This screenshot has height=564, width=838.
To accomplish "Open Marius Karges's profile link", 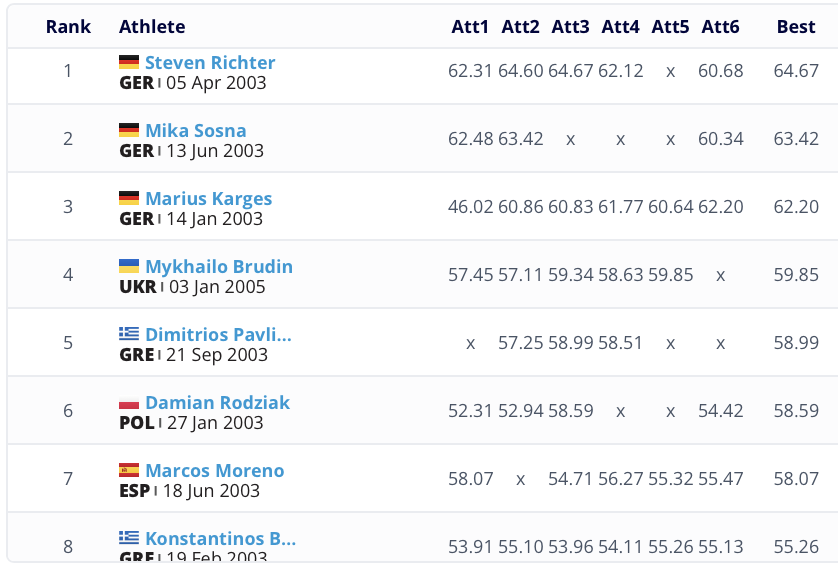I will point(209,198).
